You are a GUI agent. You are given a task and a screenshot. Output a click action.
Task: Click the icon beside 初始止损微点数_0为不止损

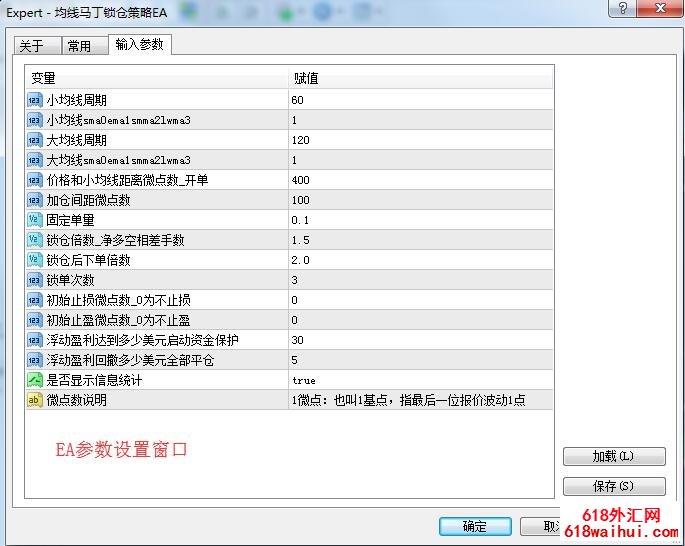pos(35,300)
